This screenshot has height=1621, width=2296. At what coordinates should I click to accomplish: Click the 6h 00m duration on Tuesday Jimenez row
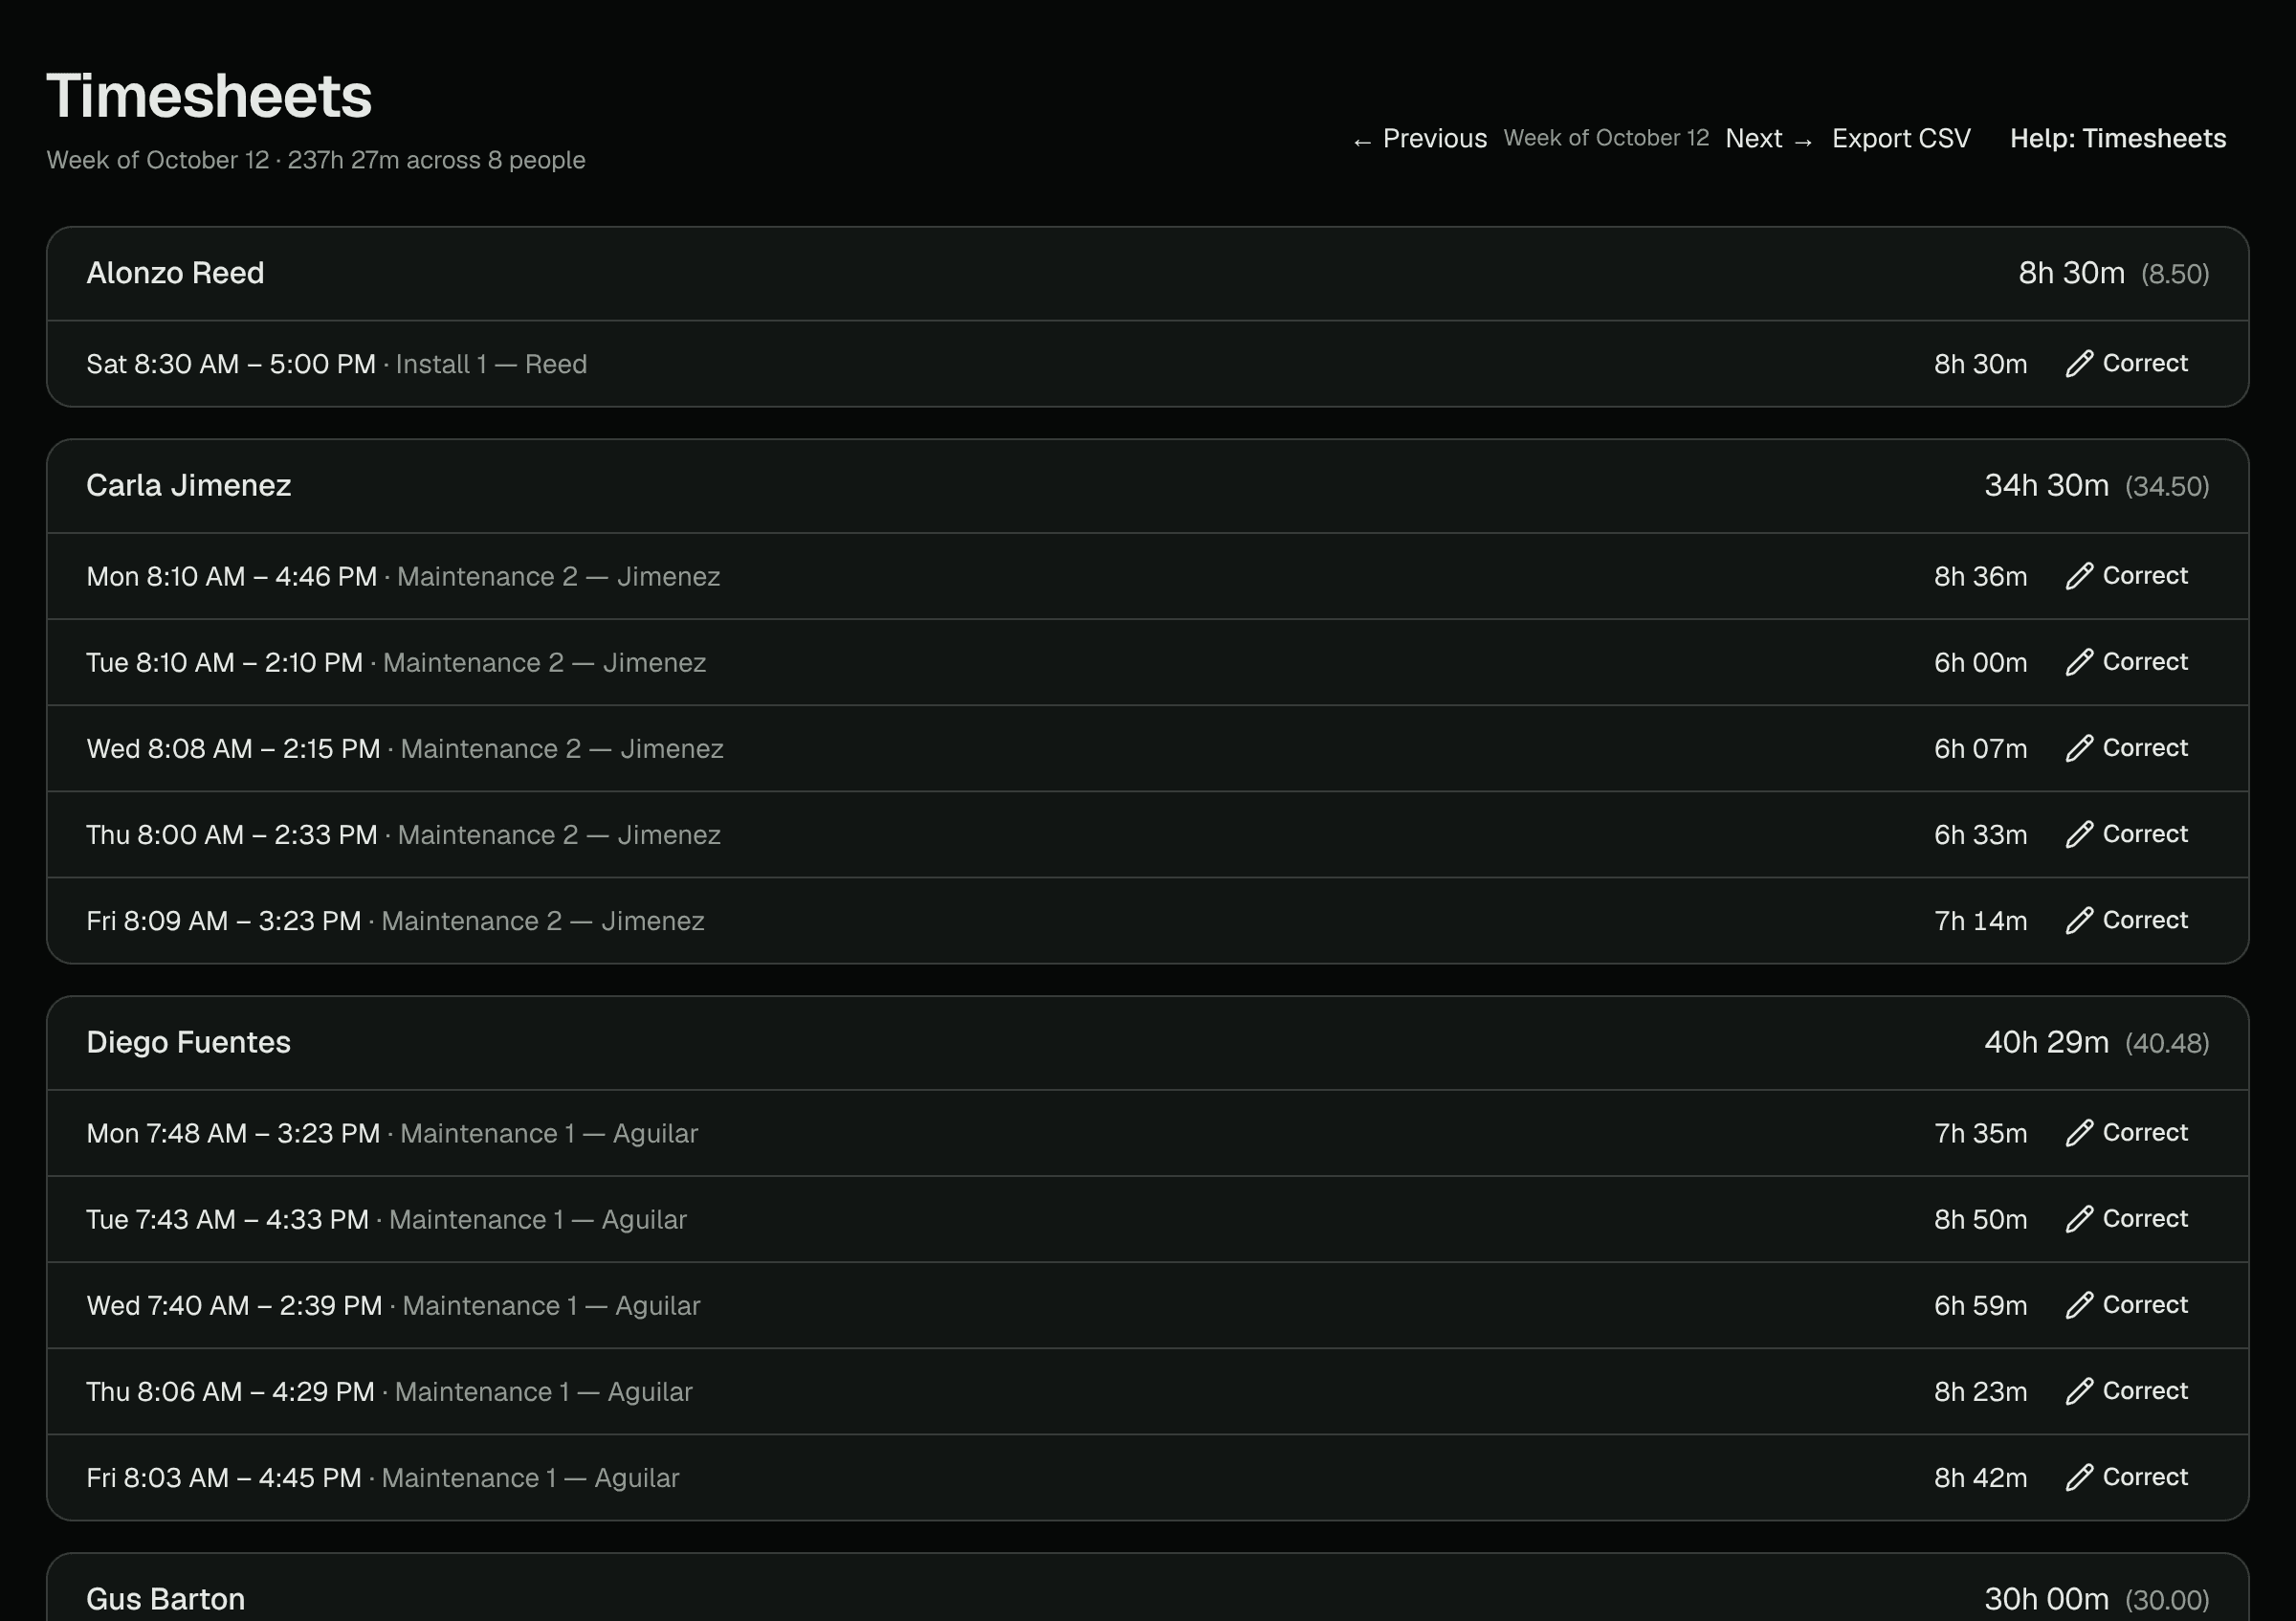click(x=1980, y=663)
